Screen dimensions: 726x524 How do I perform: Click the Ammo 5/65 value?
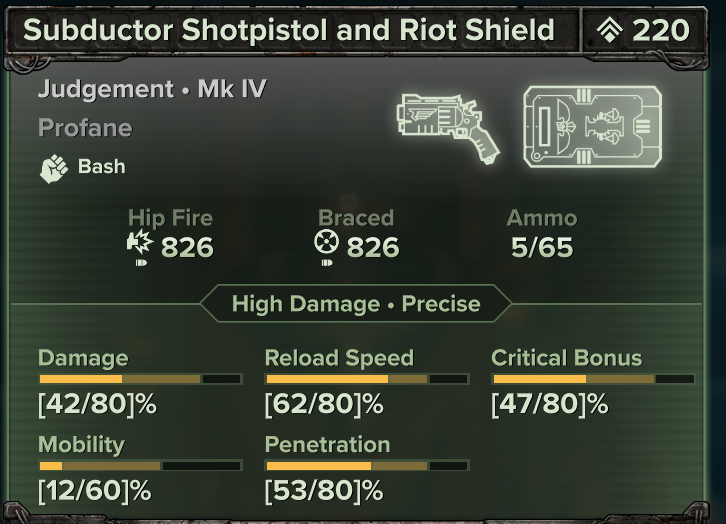[x=542, y=247]
